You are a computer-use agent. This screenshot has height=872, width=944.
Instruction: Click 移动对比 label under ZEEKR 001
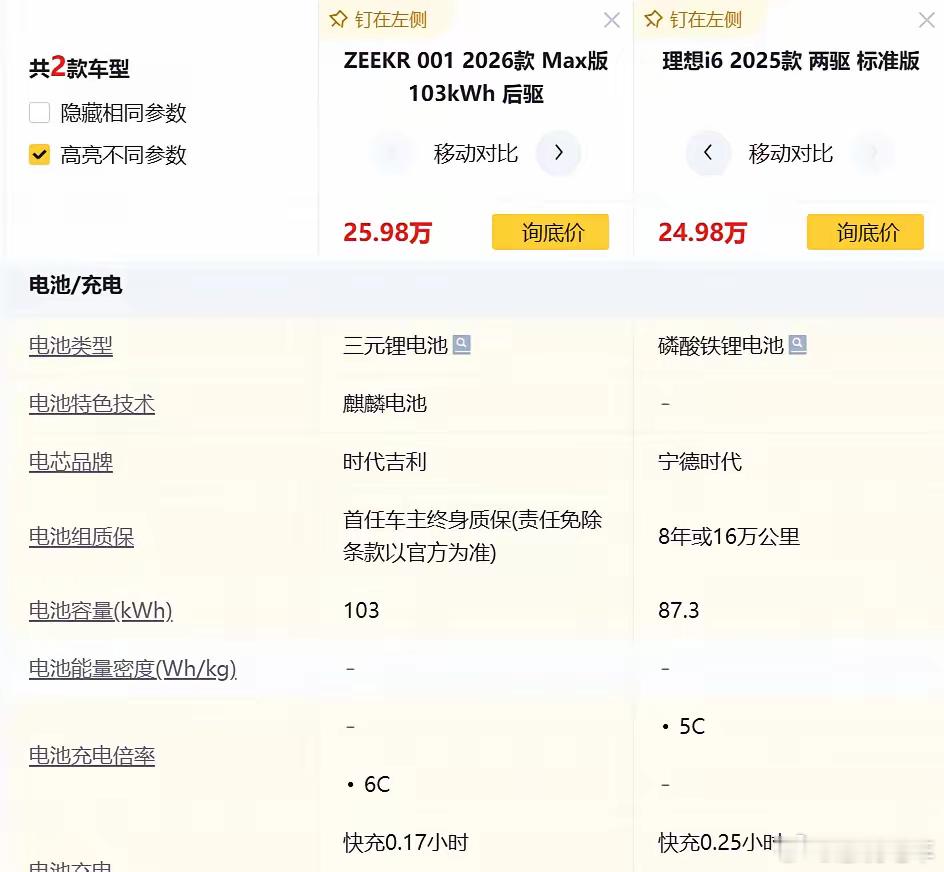coord(476,154)
